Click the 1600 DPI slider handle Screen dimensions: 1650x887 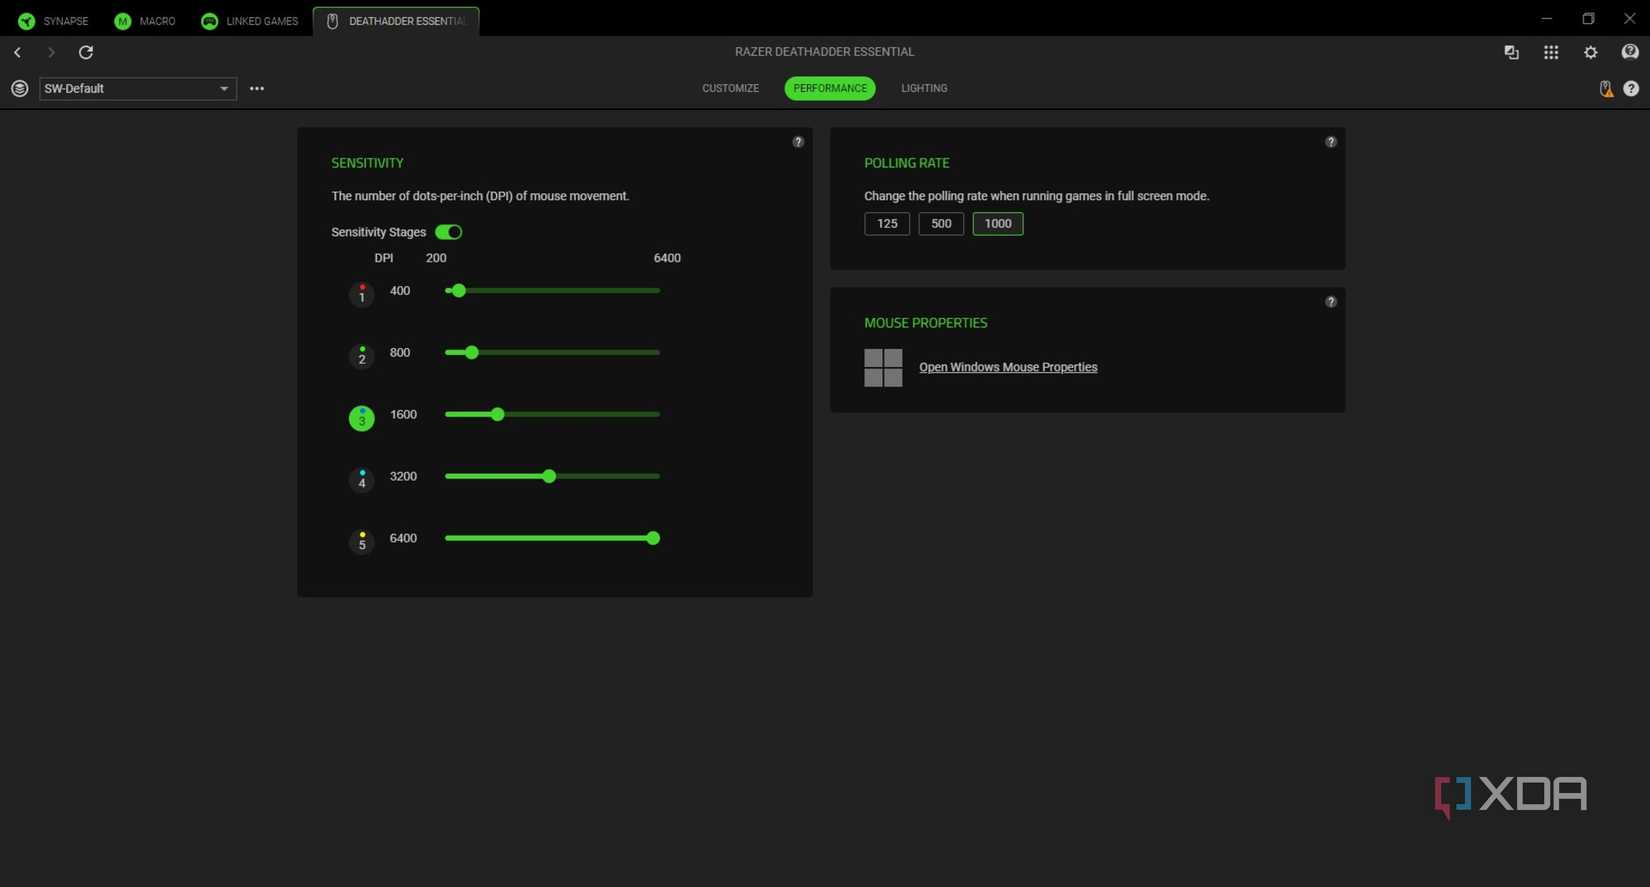tap(497, 415)
